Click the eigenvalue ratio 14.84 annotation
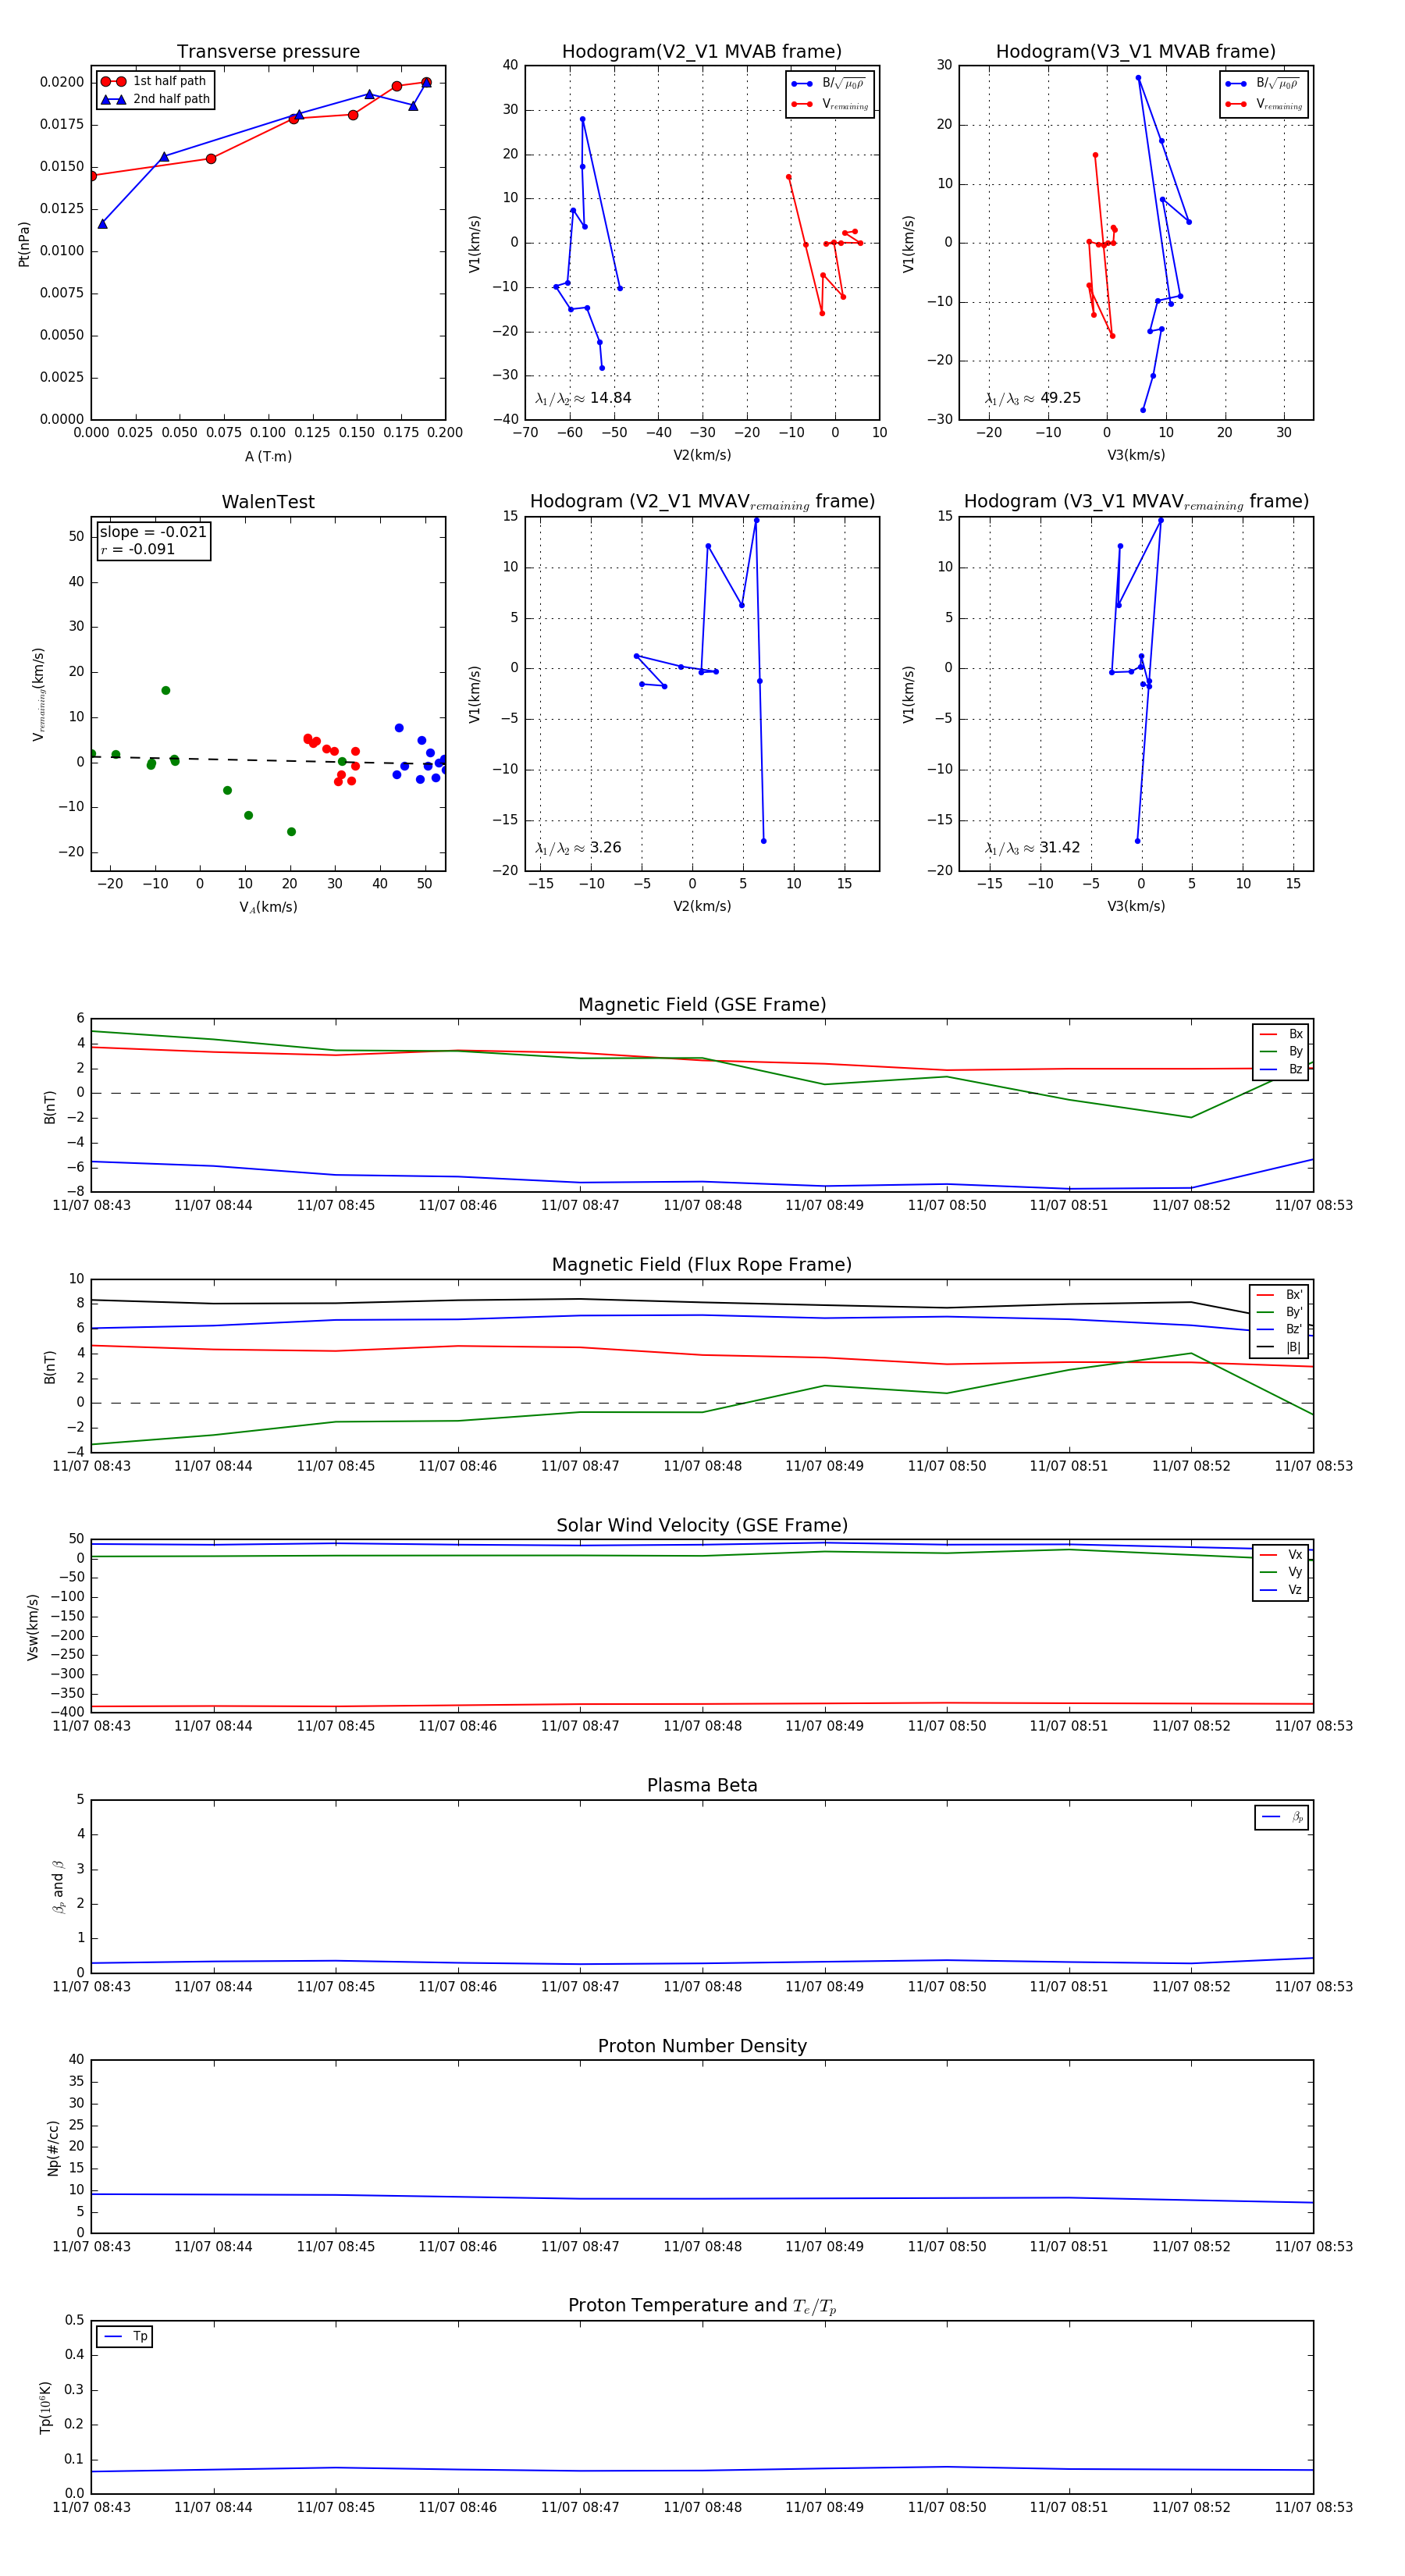Screen dimensions: 1405x2576 583,398
